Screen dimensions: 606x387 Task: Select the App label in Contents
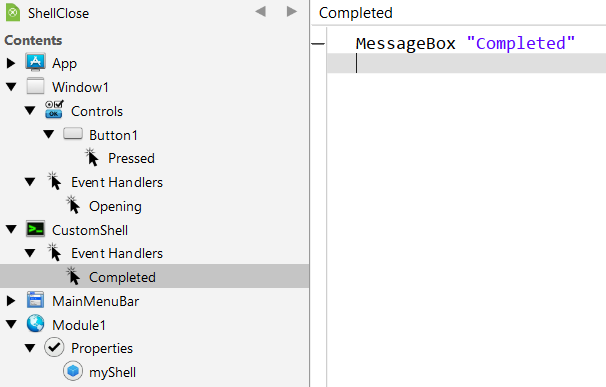point(65,63)
